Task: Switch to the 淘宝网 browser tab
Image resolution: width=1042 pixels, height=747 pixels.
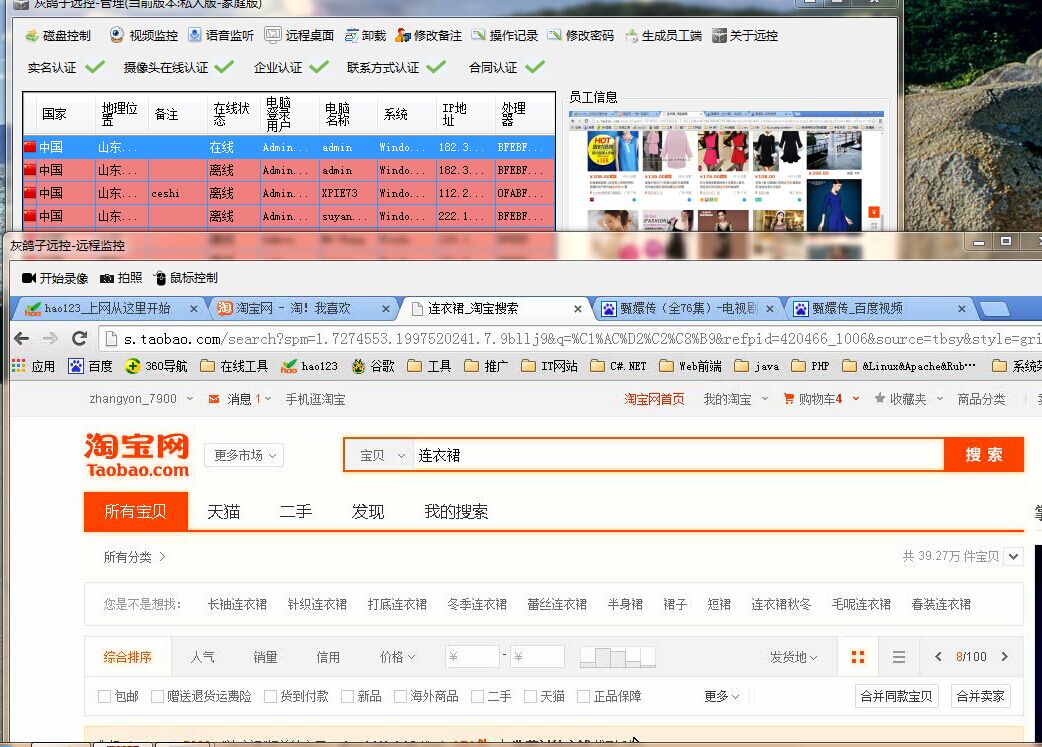Action: click(x=303, y=308)
